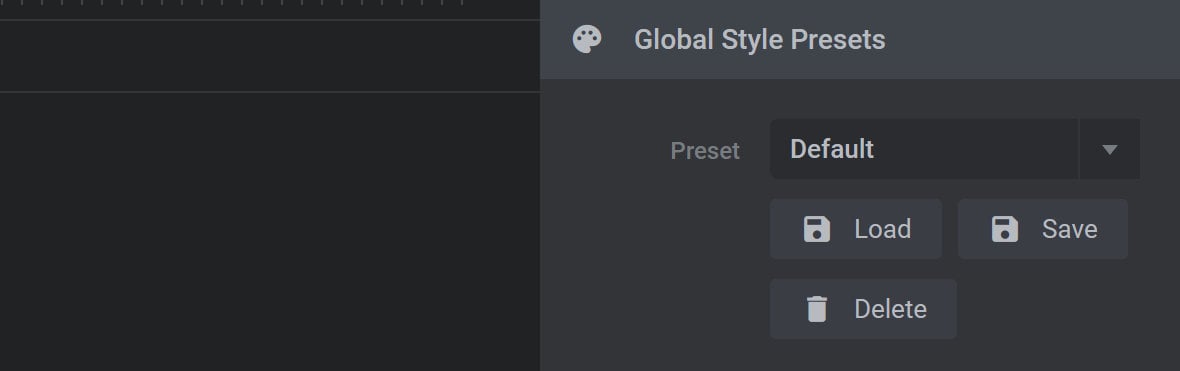Screen dimensions: 1180x371
Task: Click the palette icon beside Global Style Presets
Action: (587, 39)
